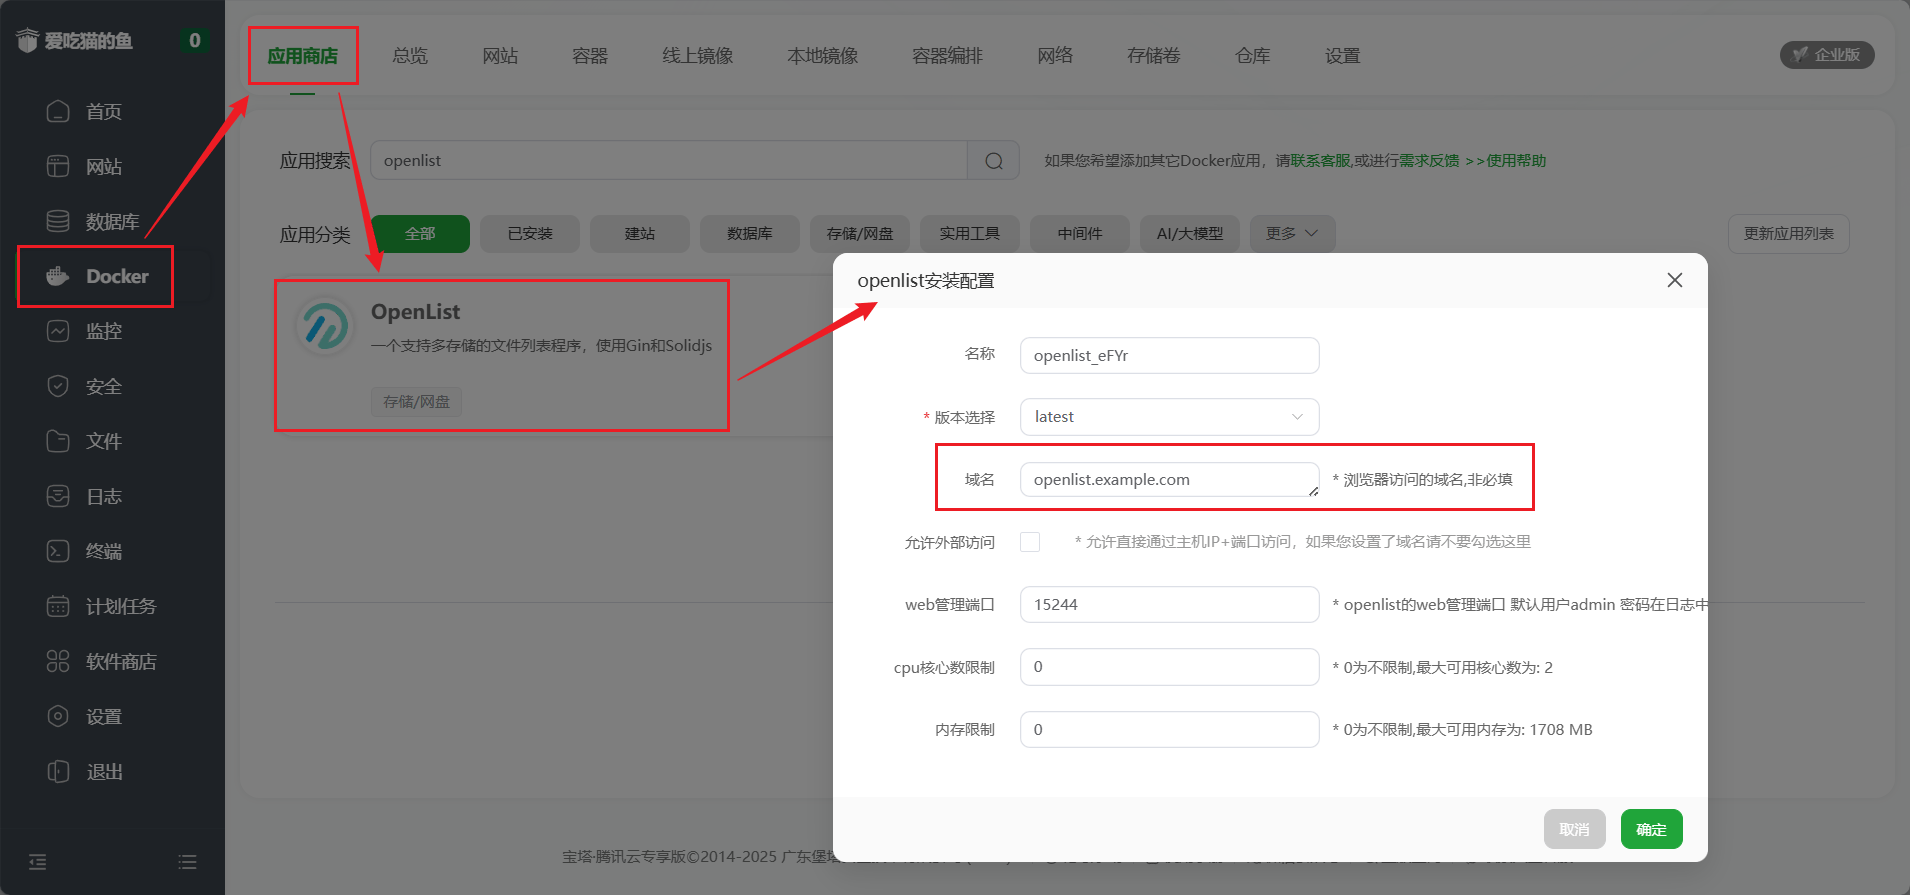Click the search magnifier icon
The width and height of the screenshot is (1910, 895).
tap(993, 161)
